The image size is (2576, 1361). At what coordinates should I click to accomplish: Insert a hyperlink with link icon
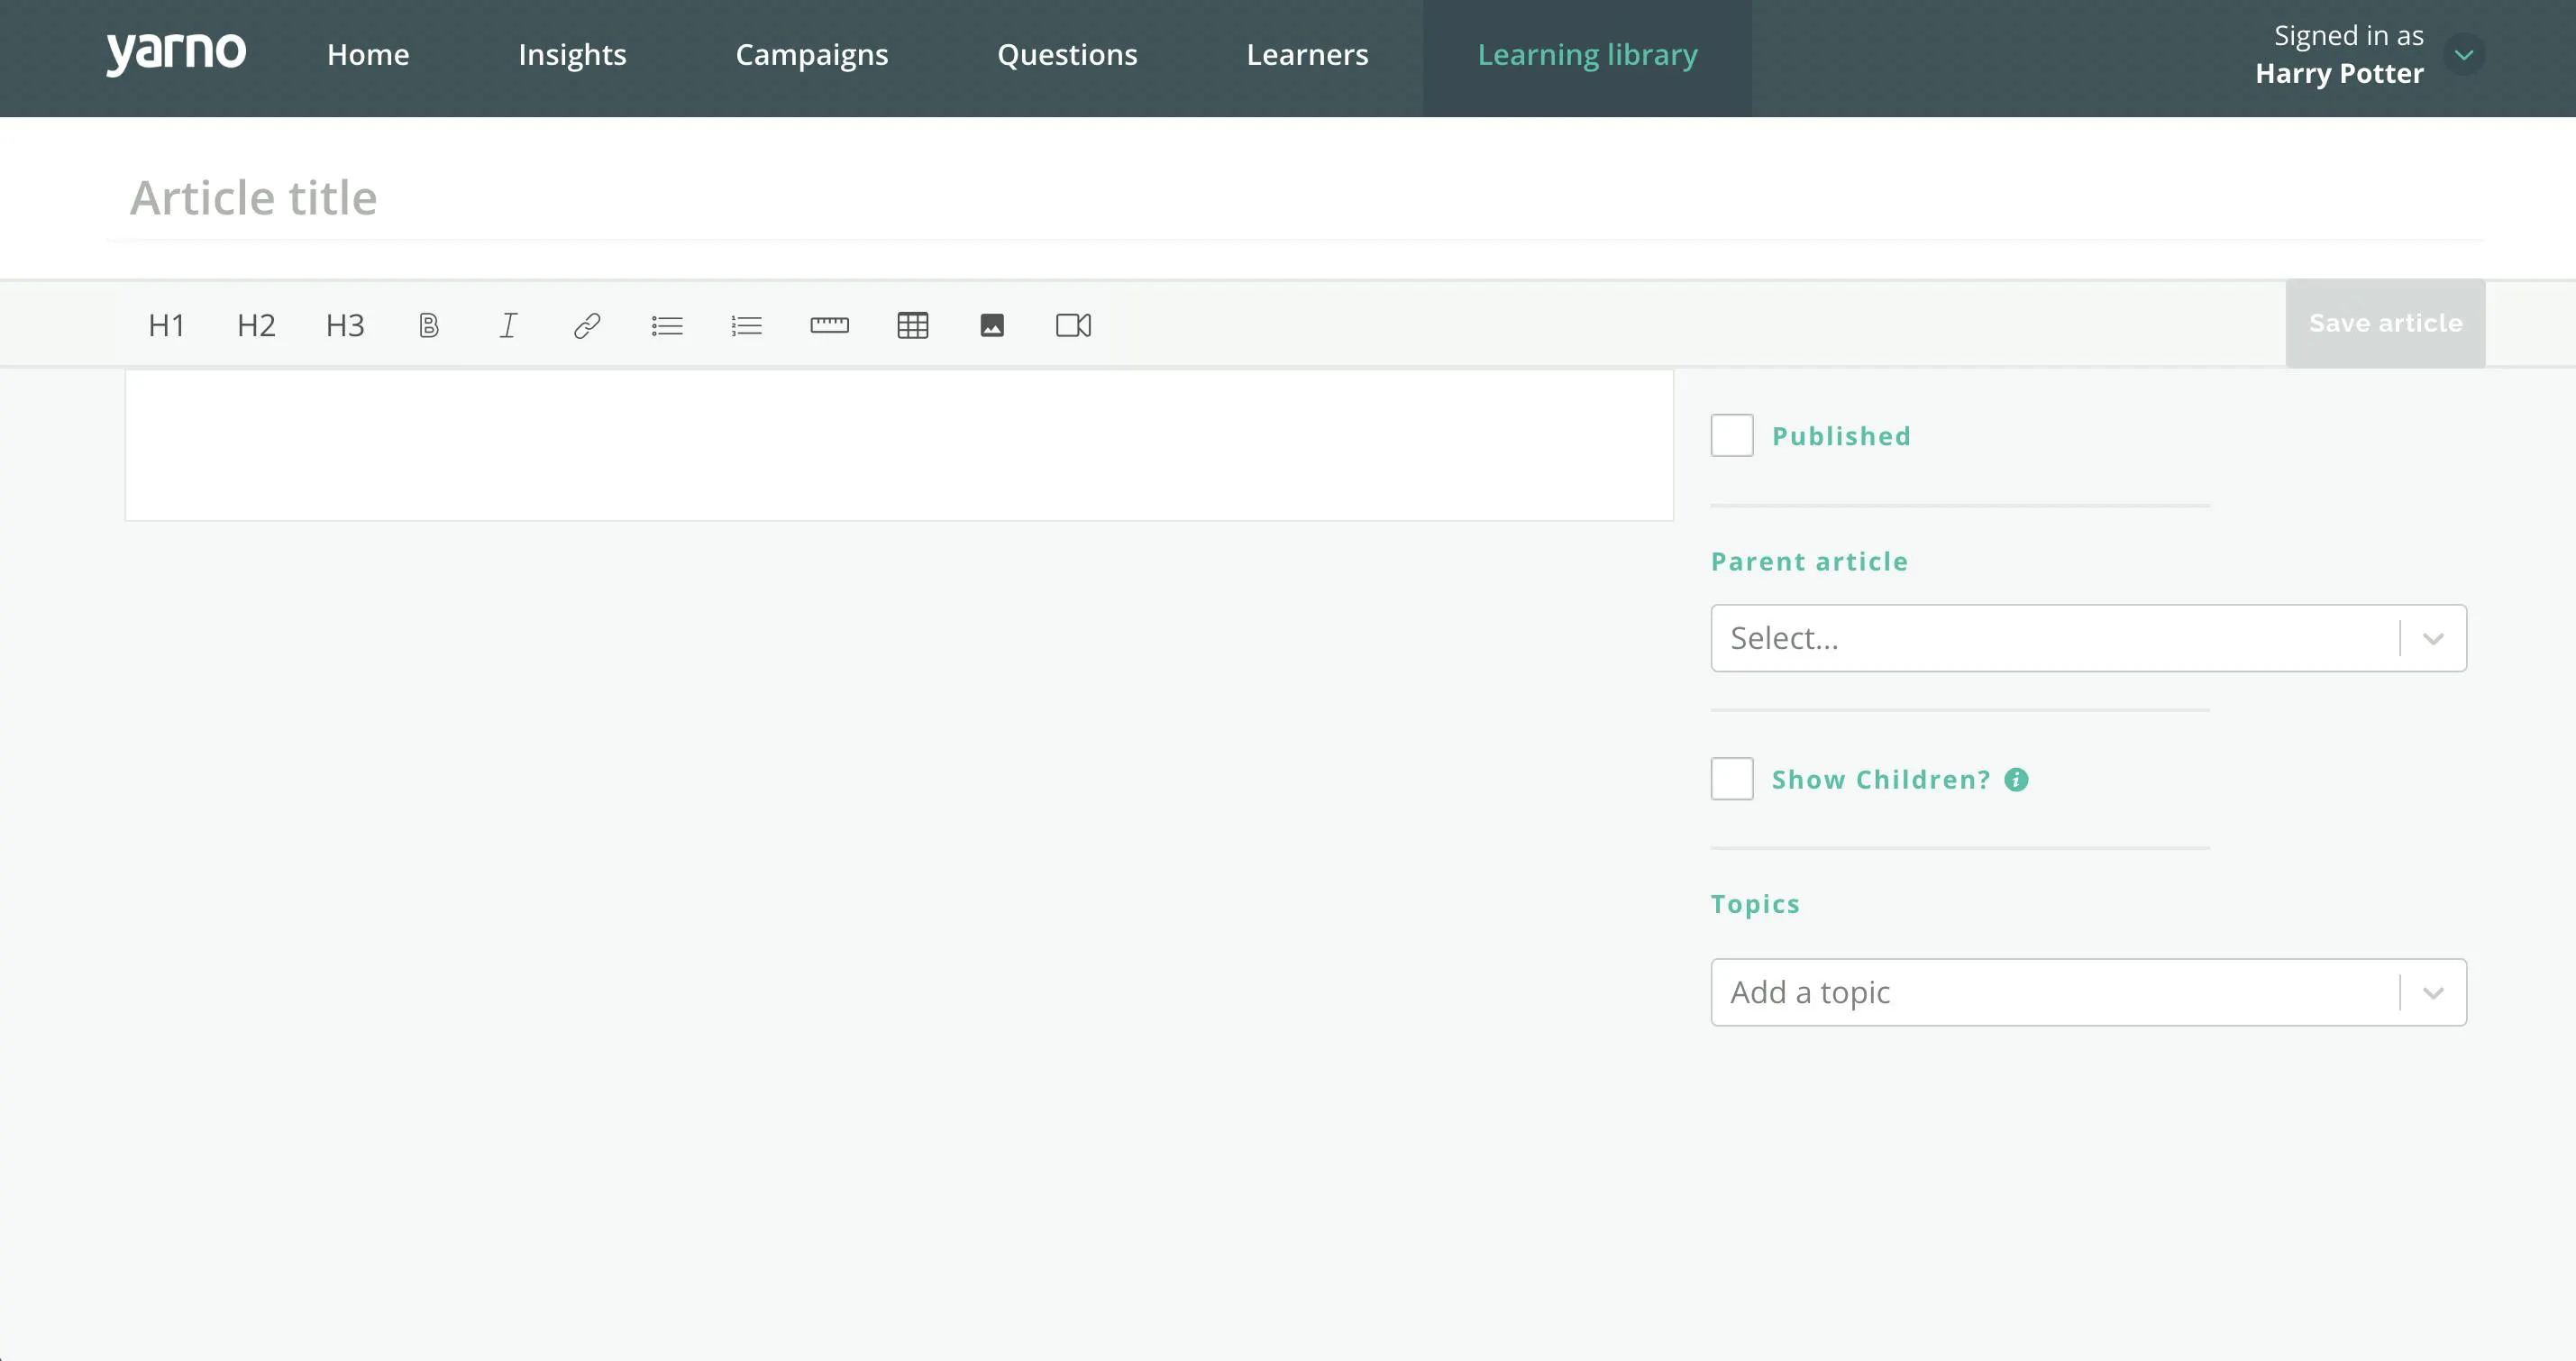pyautogui.click(x=587, y=325)
